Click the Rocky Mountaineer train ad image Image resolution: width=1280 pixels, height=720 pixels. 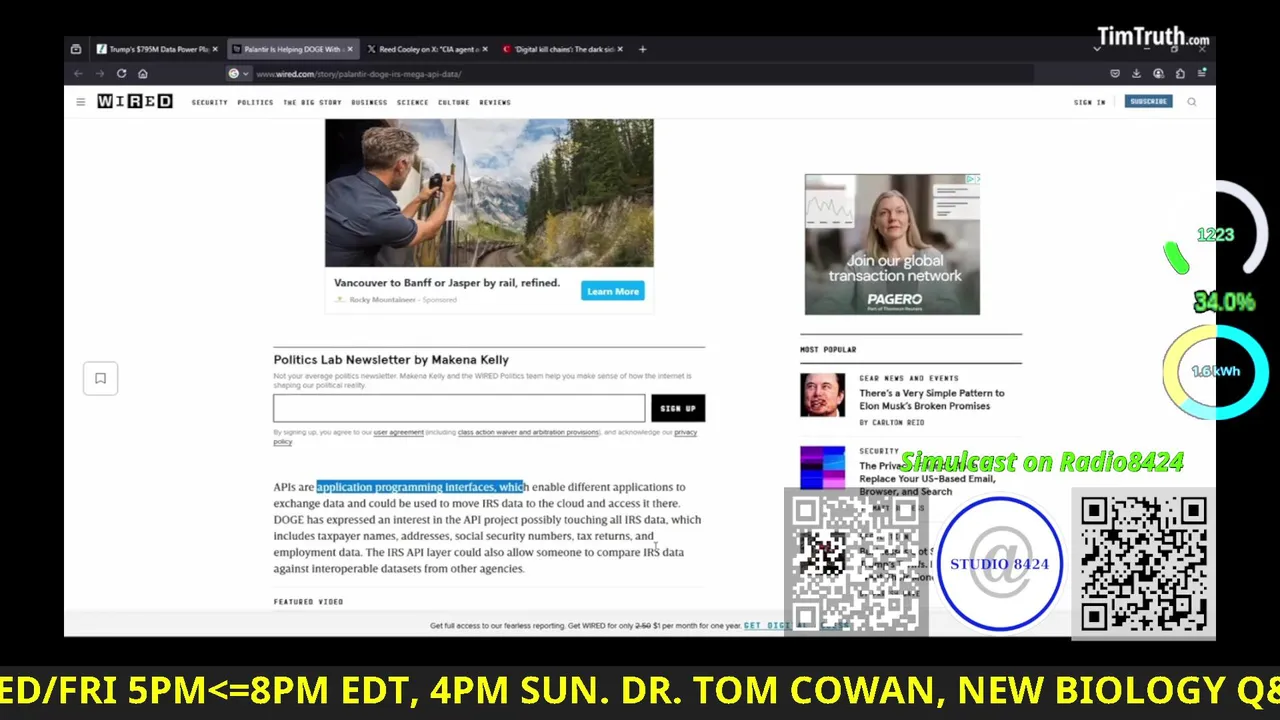pyautogui.click(x=489, y=193)
